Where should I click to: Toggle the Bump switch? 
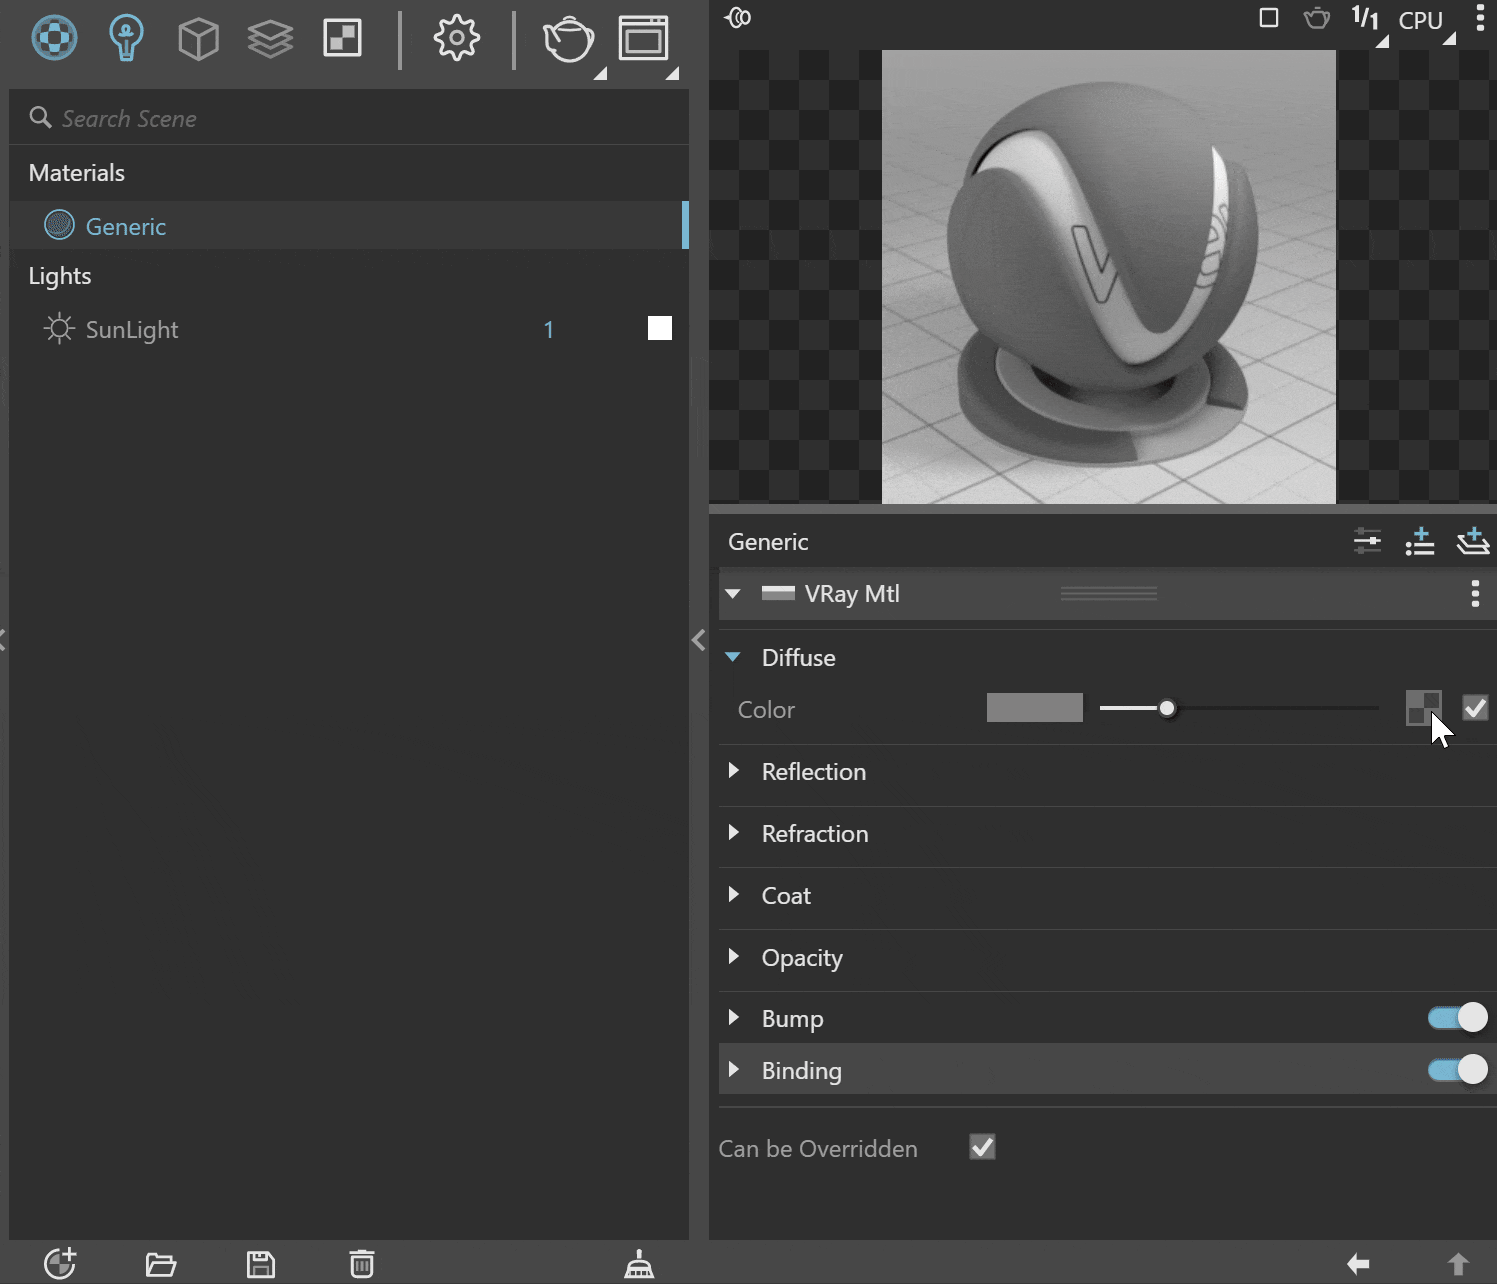pos(1458,1018)
